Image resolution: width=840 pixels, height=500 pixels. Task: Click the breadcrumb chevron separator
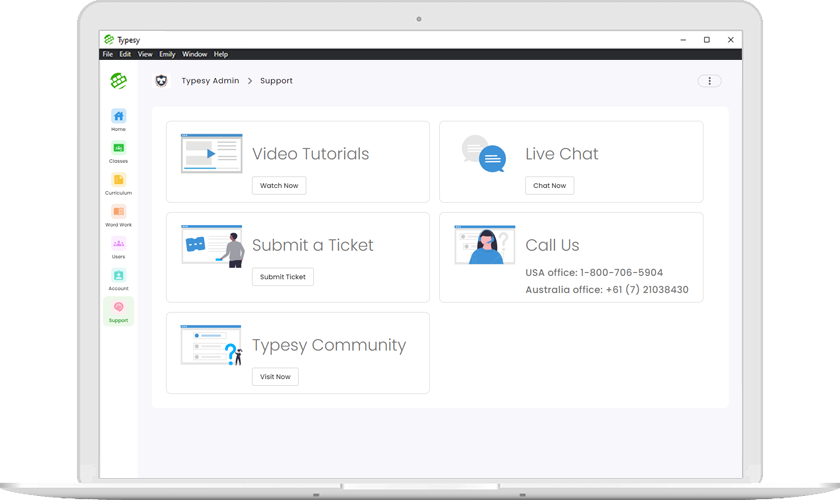coord(250,81)
